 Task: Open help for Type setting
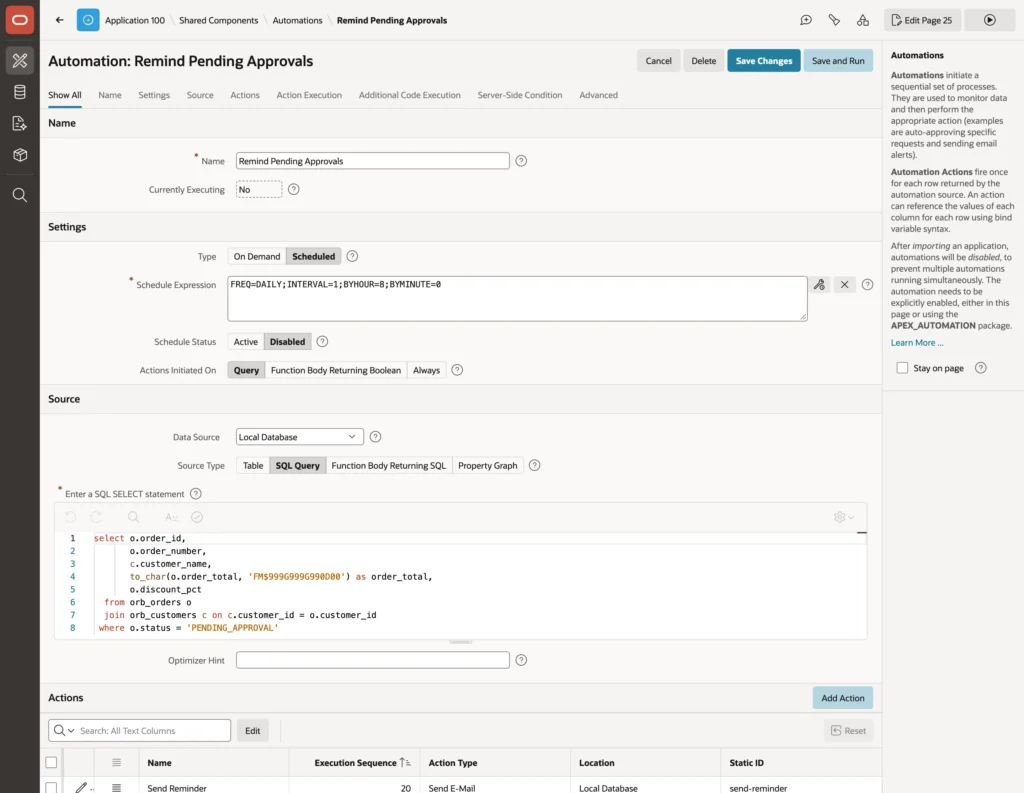[352, 256]
